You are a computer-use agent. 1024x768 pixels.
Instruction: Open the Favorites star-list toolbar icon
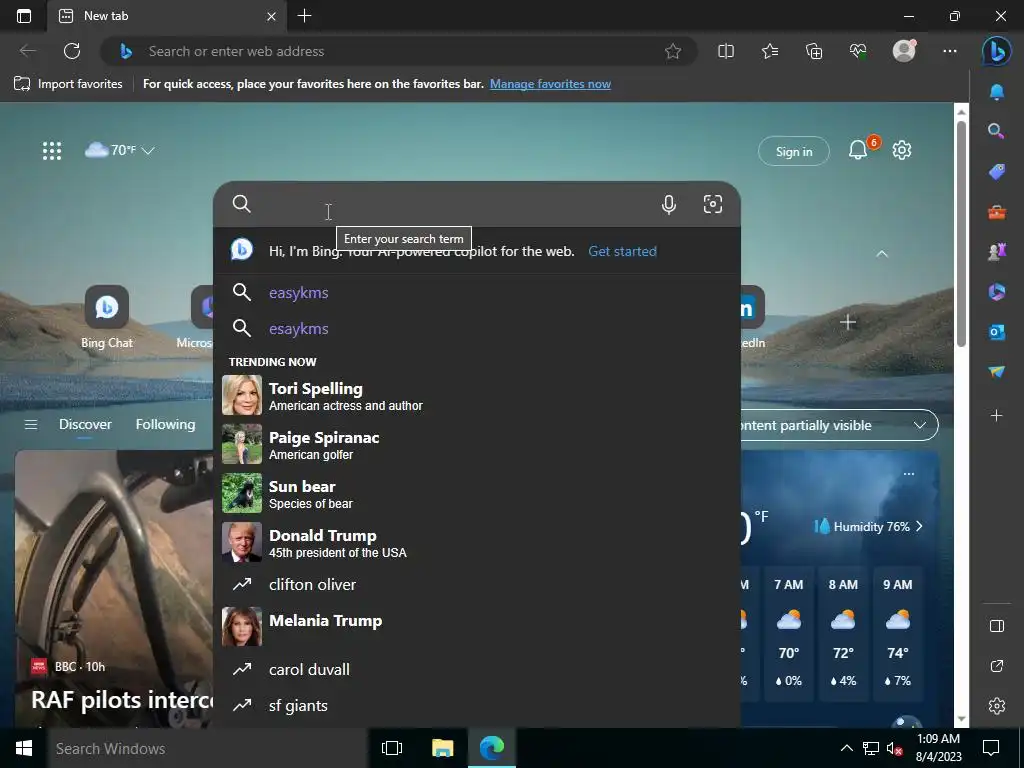pos(770,51)
